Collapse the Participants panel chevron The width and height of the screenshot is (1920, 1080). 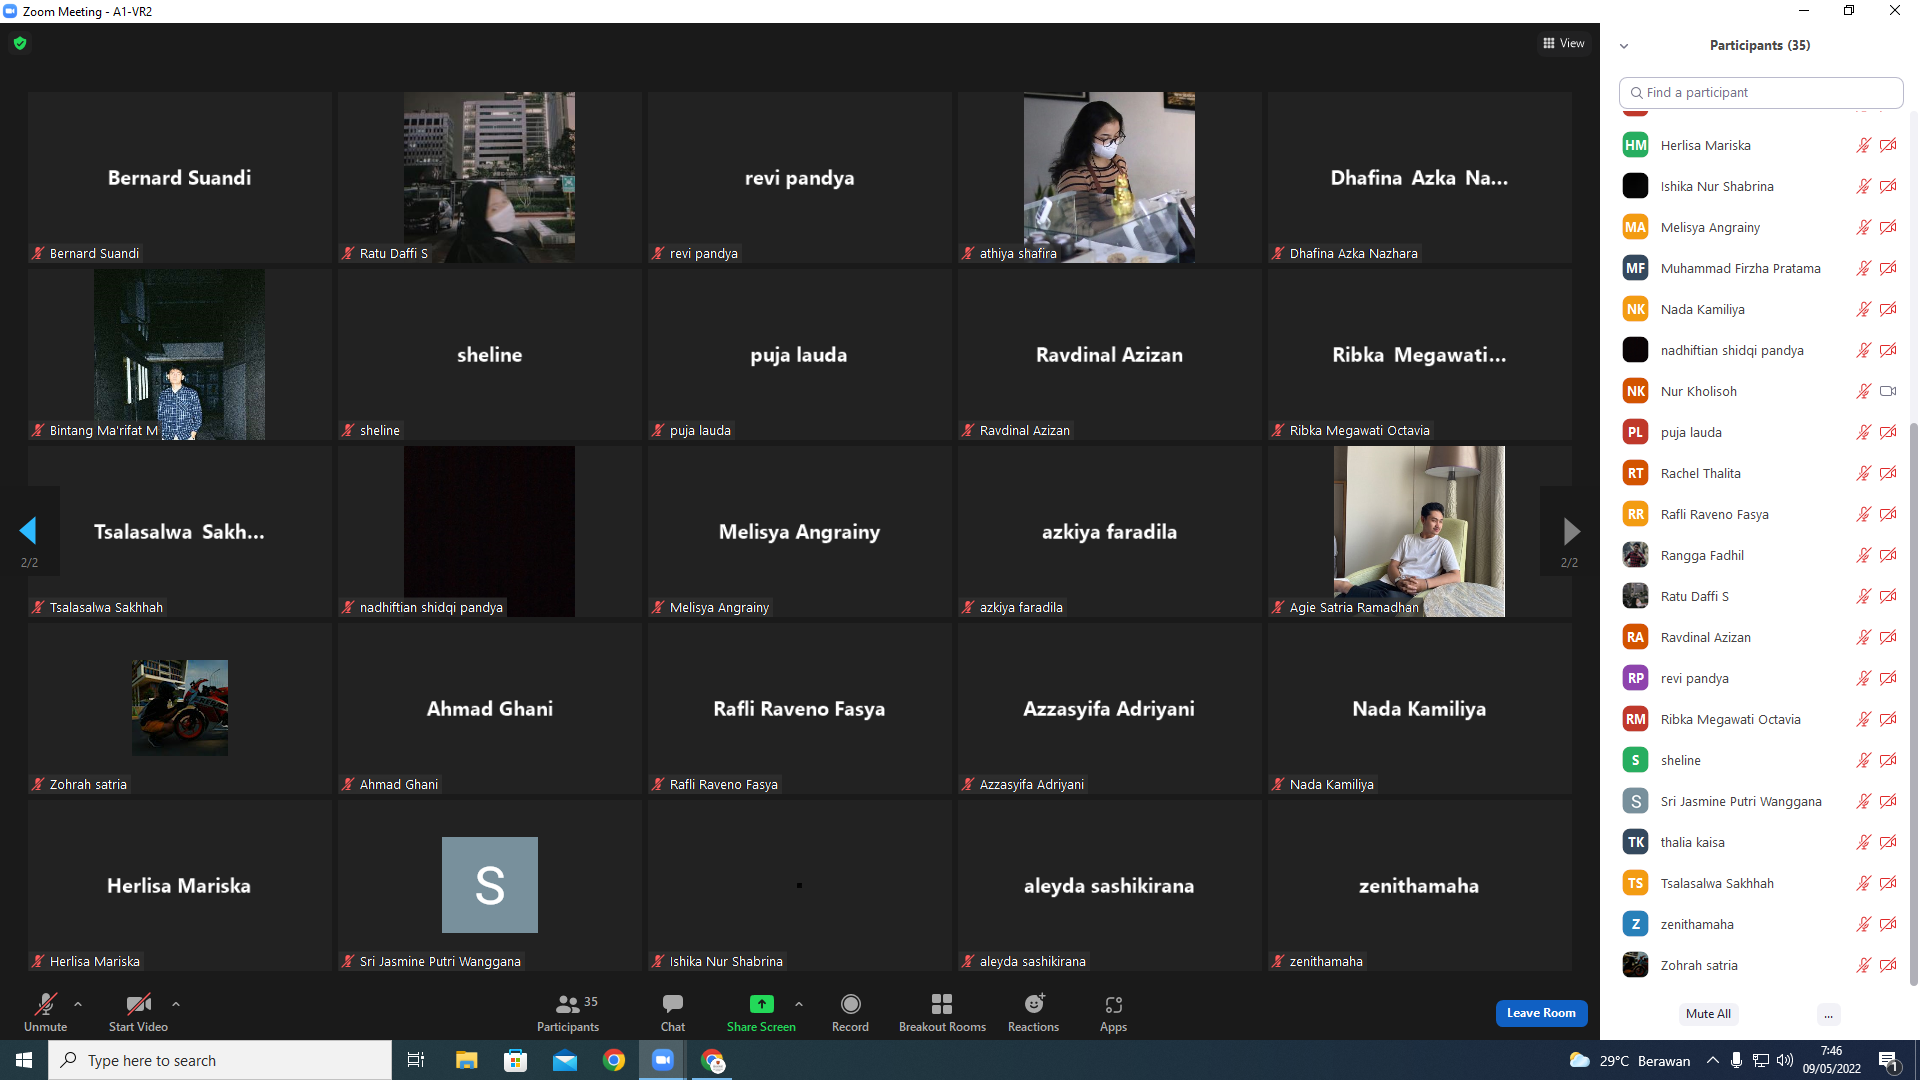[x=1624, y=46]
